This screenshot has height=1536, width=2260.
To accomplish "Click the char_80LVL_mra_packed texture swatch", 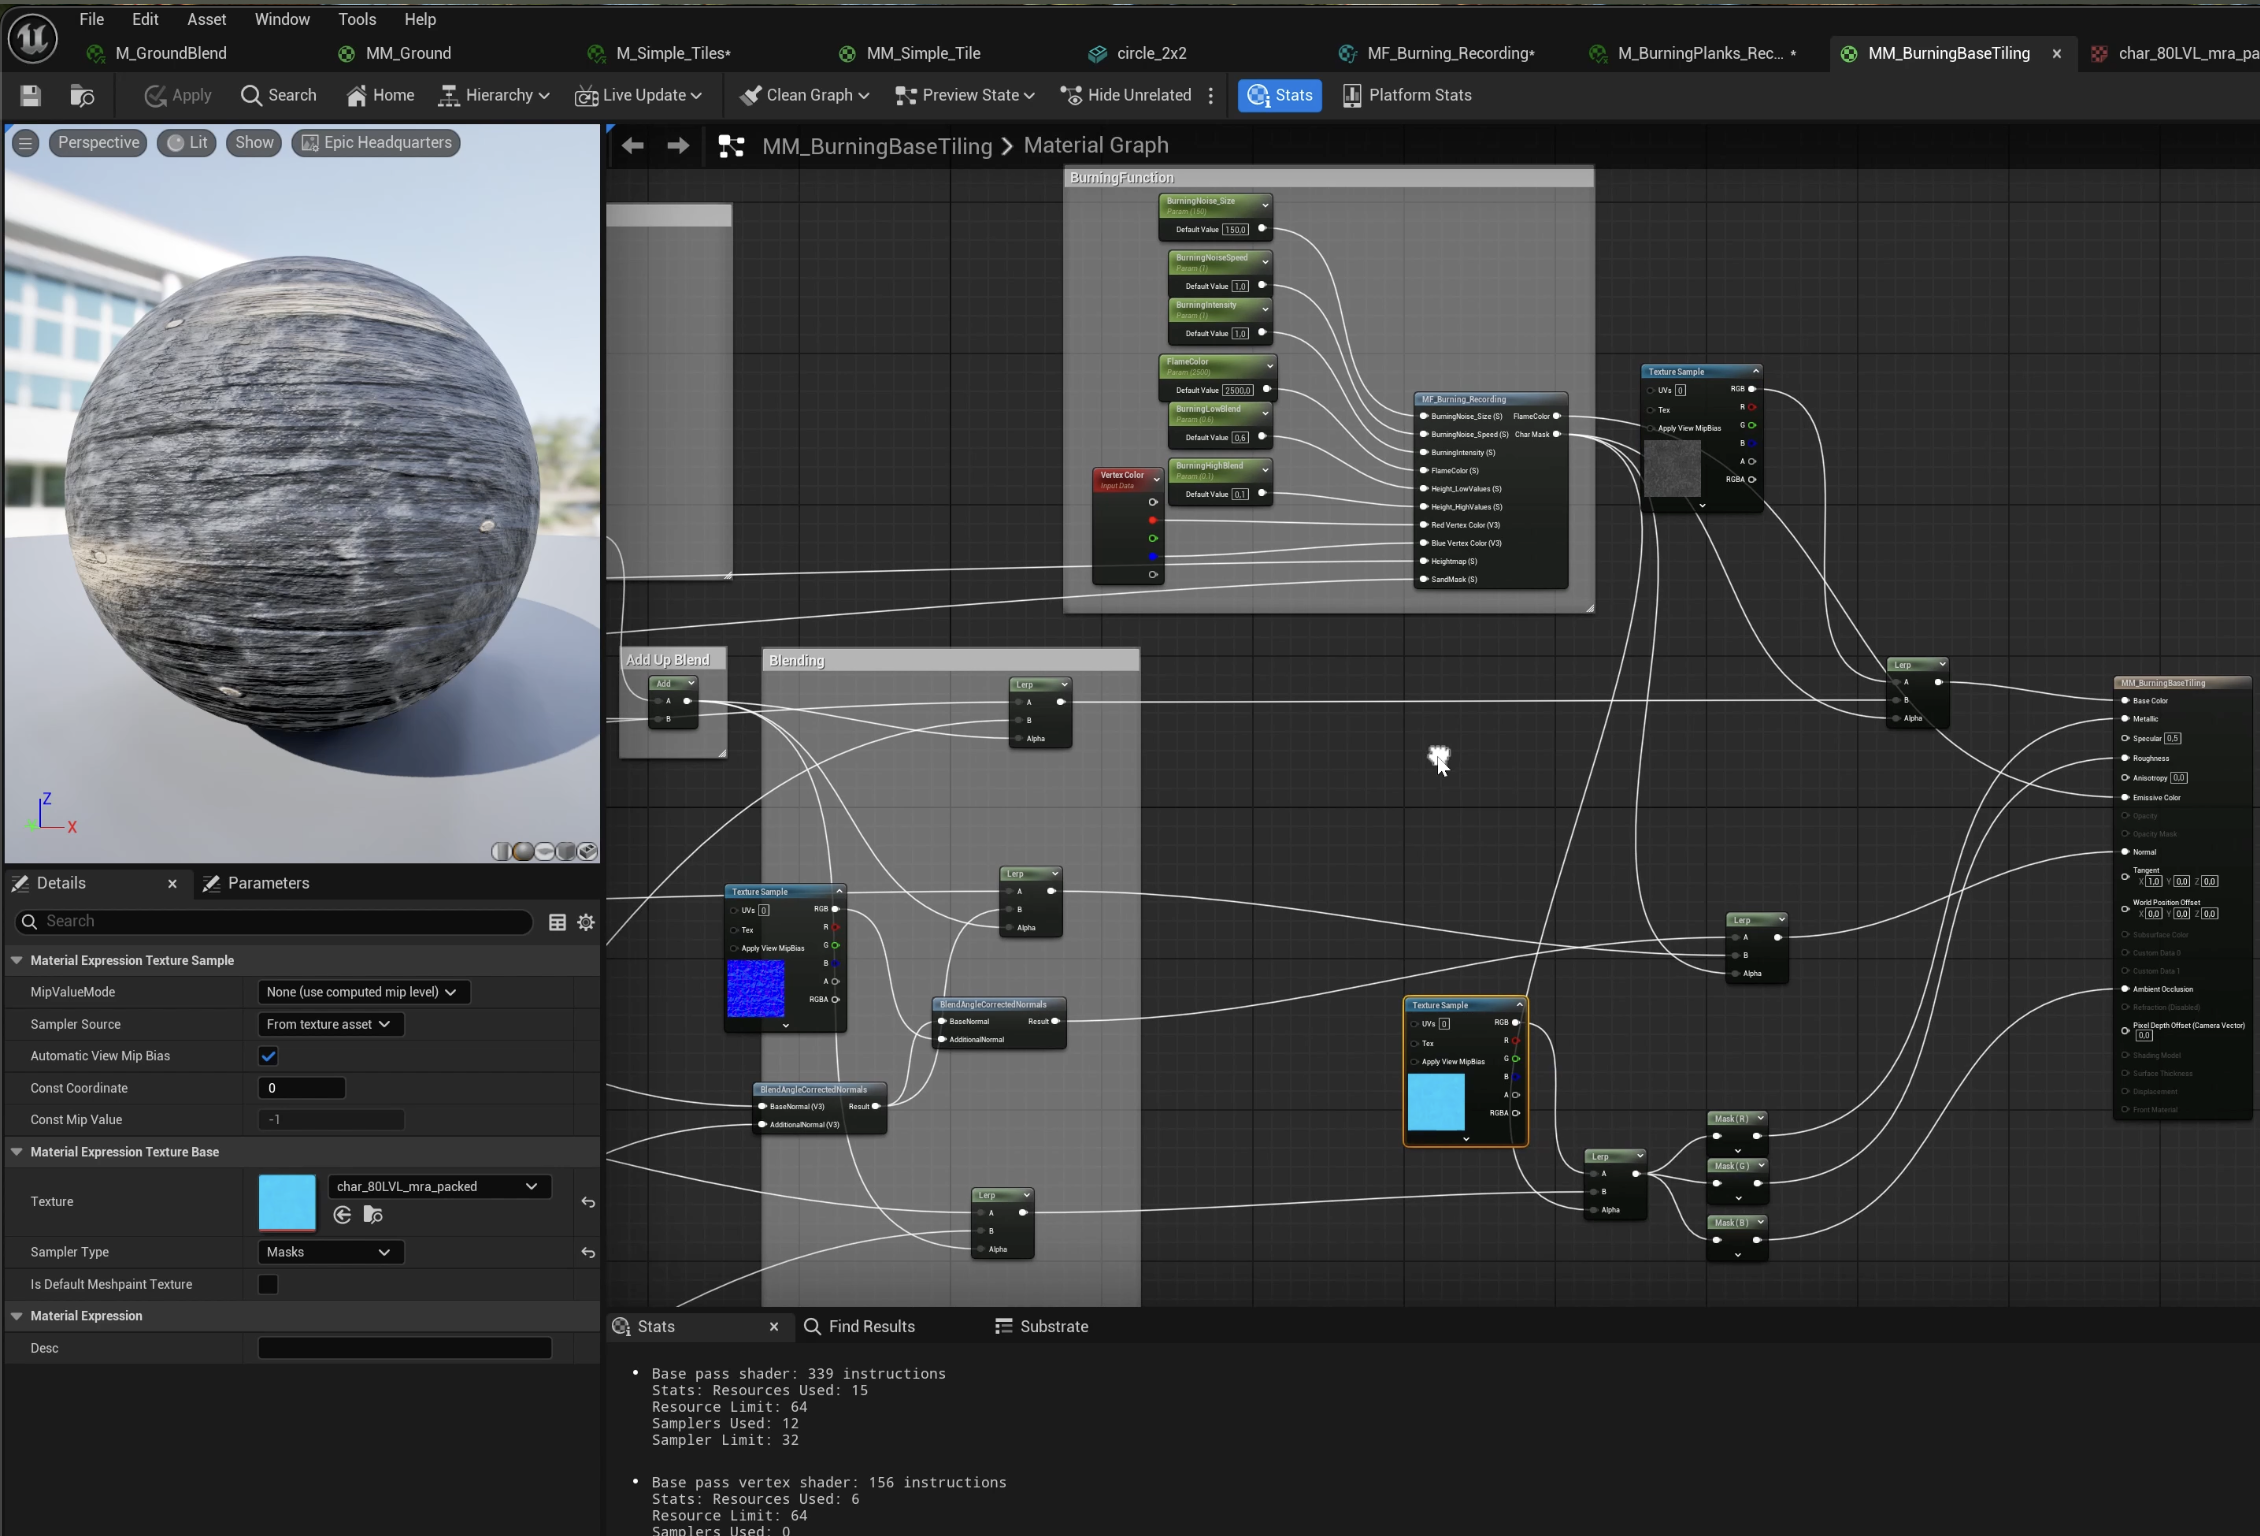I will [287, 1202].
